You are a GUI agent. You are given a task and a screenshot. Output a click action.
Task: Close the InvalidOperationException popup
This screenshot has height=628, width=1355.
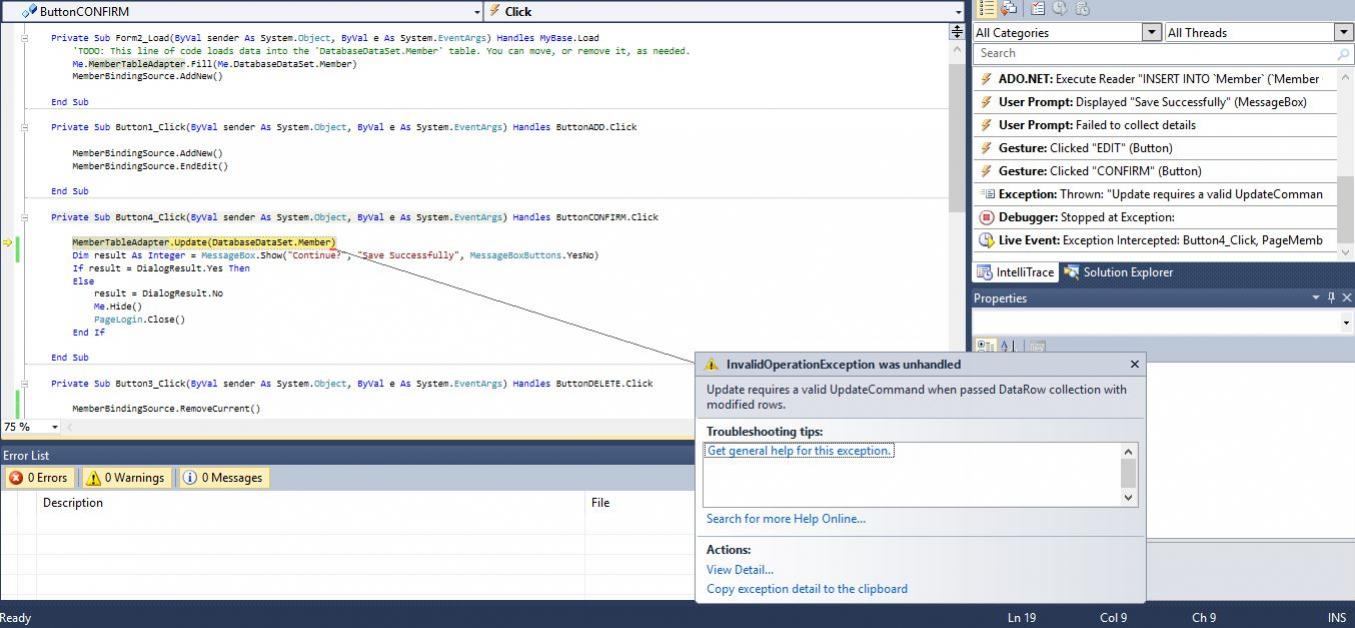(1134, 365)
